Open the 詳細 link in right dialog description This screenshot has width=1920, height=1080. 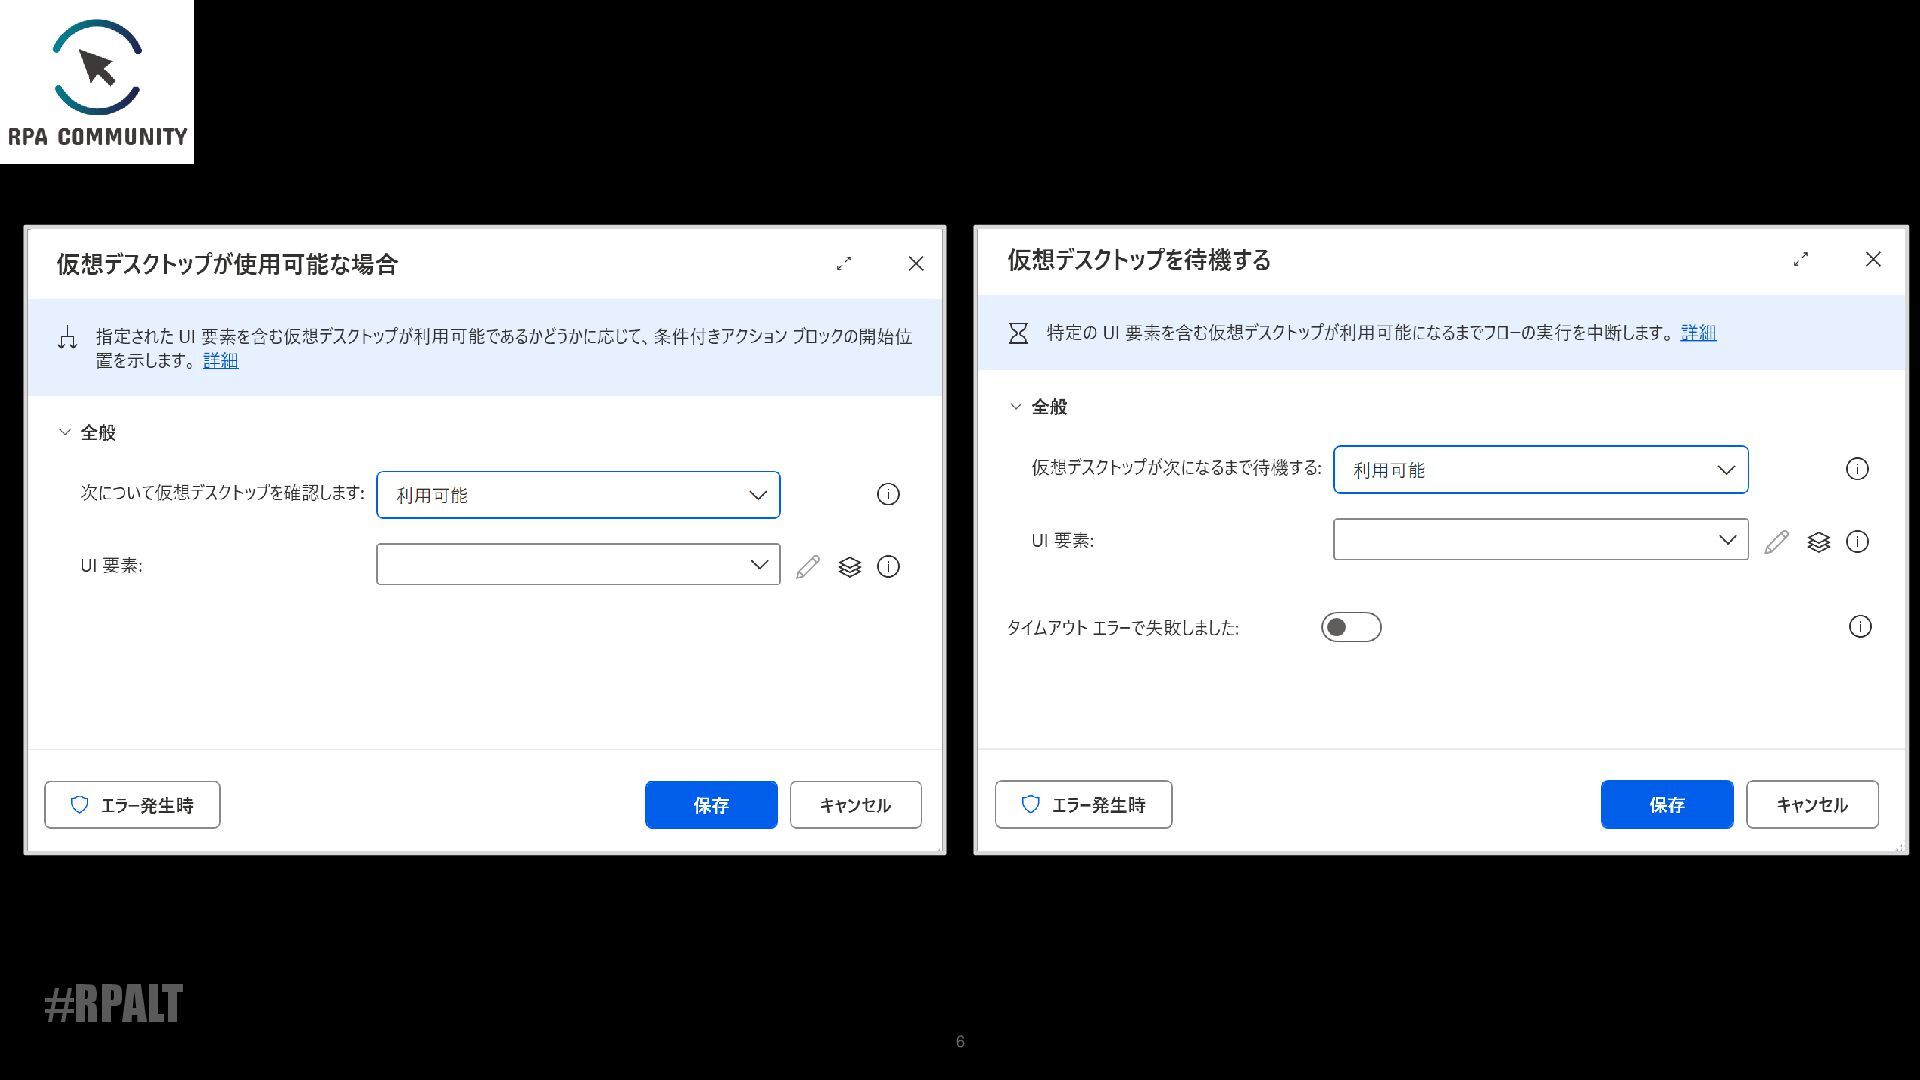point(1698,332)
